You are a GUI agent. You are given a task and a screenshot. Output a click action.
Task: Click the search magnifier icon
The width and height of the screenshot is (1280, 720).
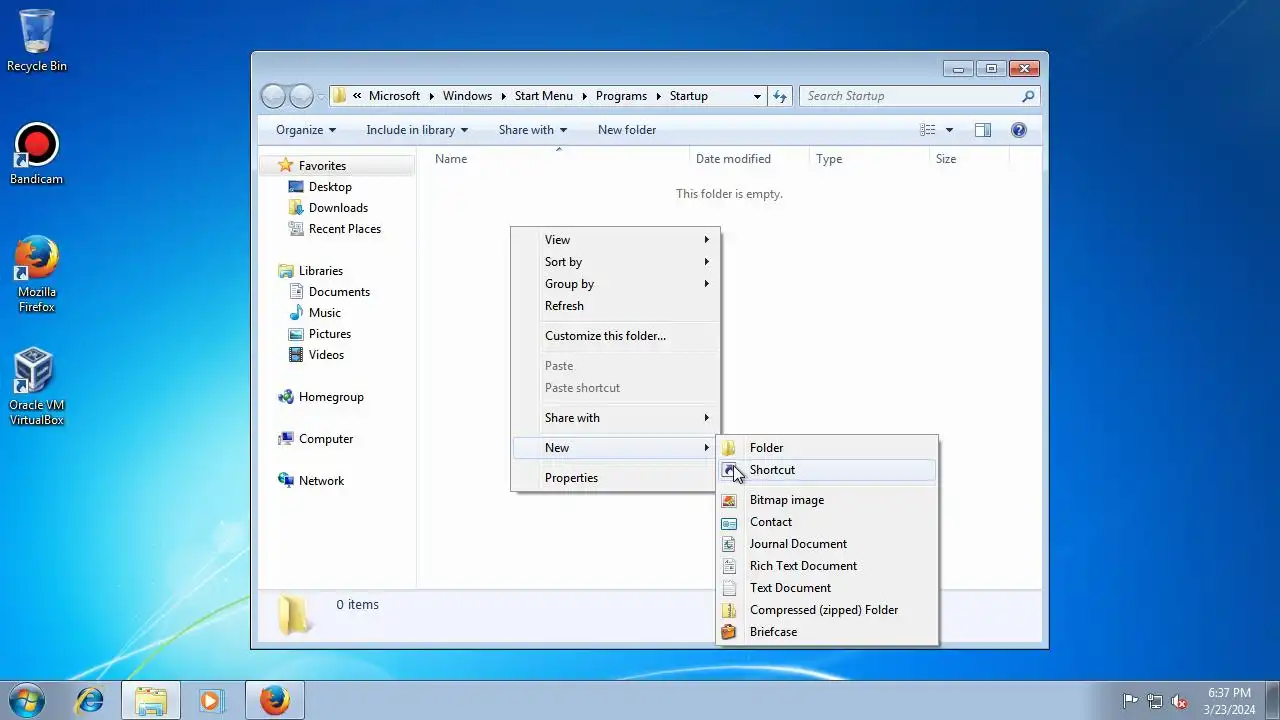coord(1028,96)
